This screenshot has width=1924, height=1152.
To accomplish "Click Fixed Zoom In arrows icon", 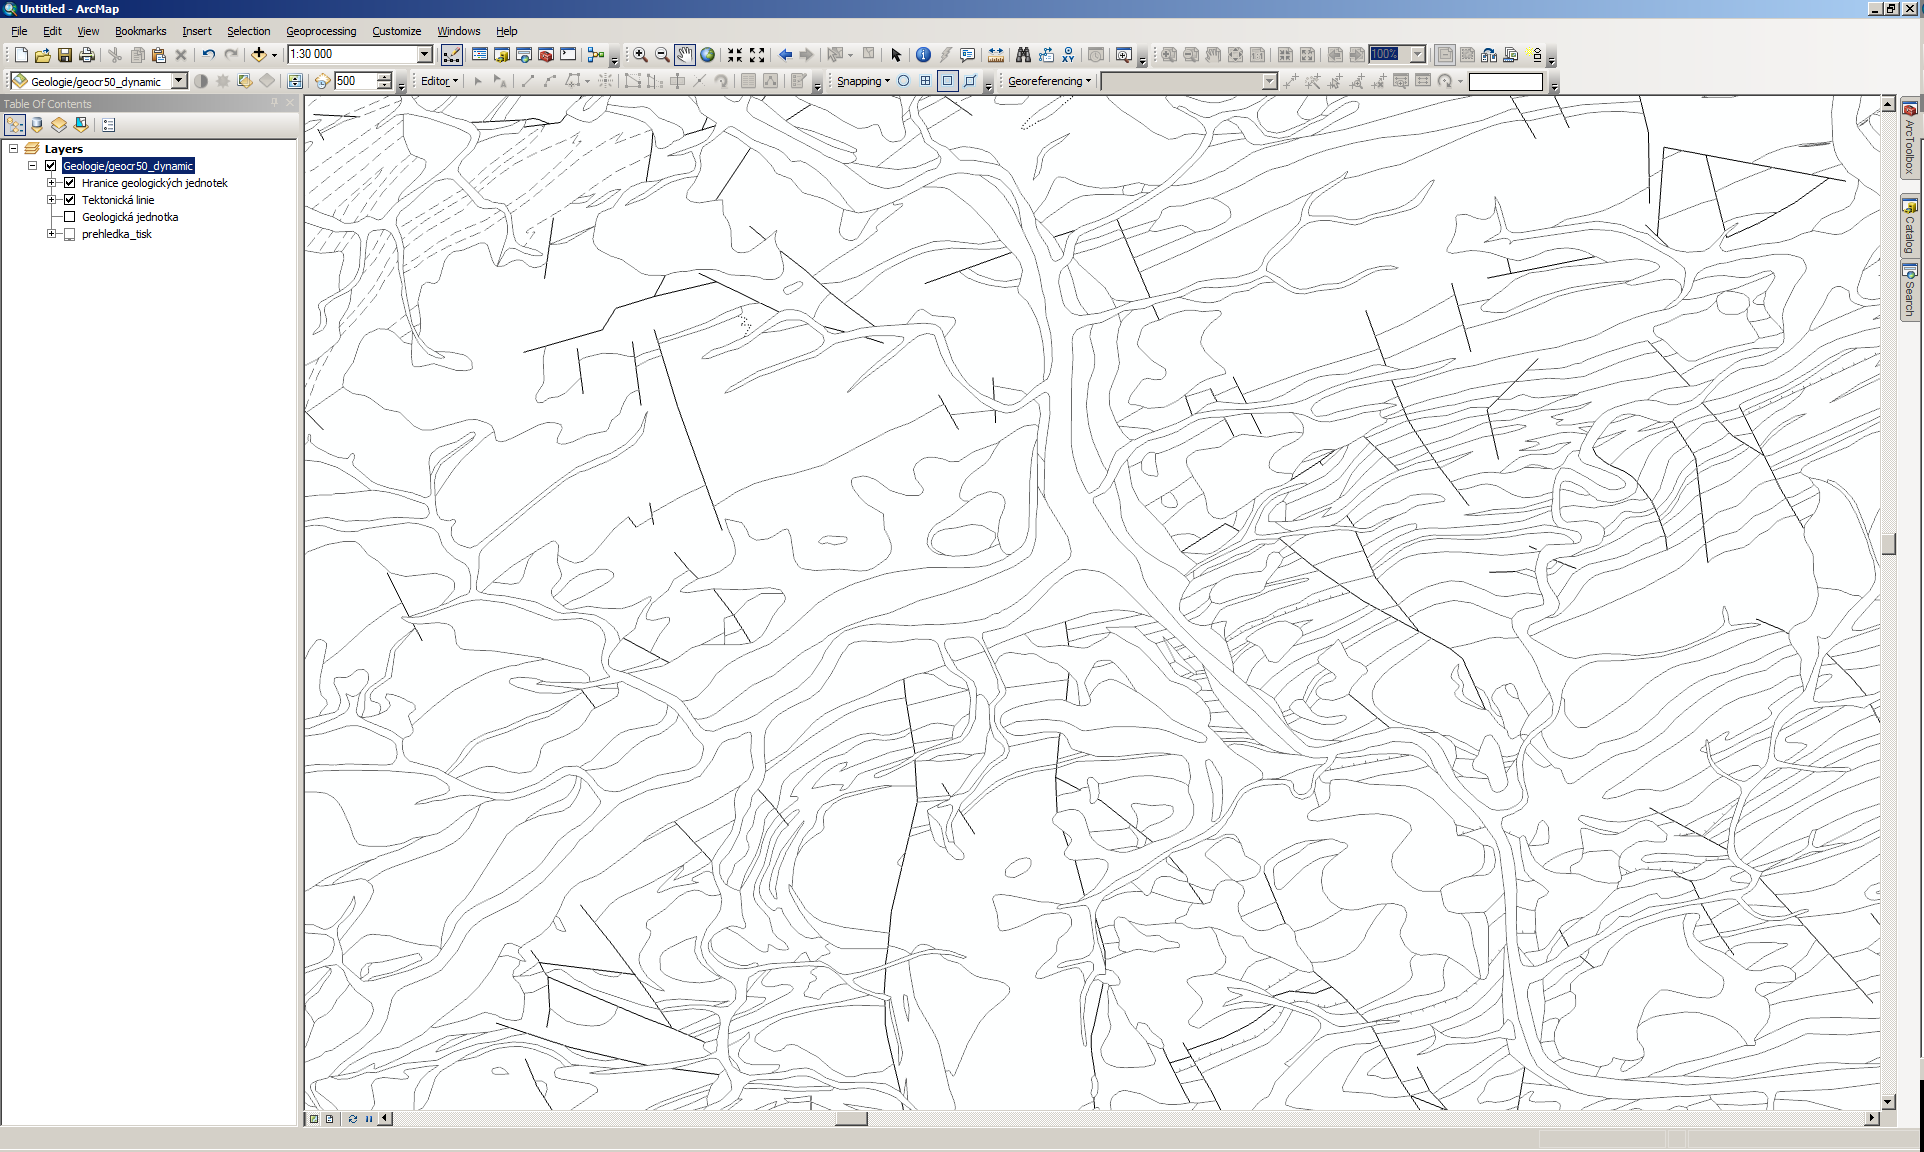I will pos(735,55).
